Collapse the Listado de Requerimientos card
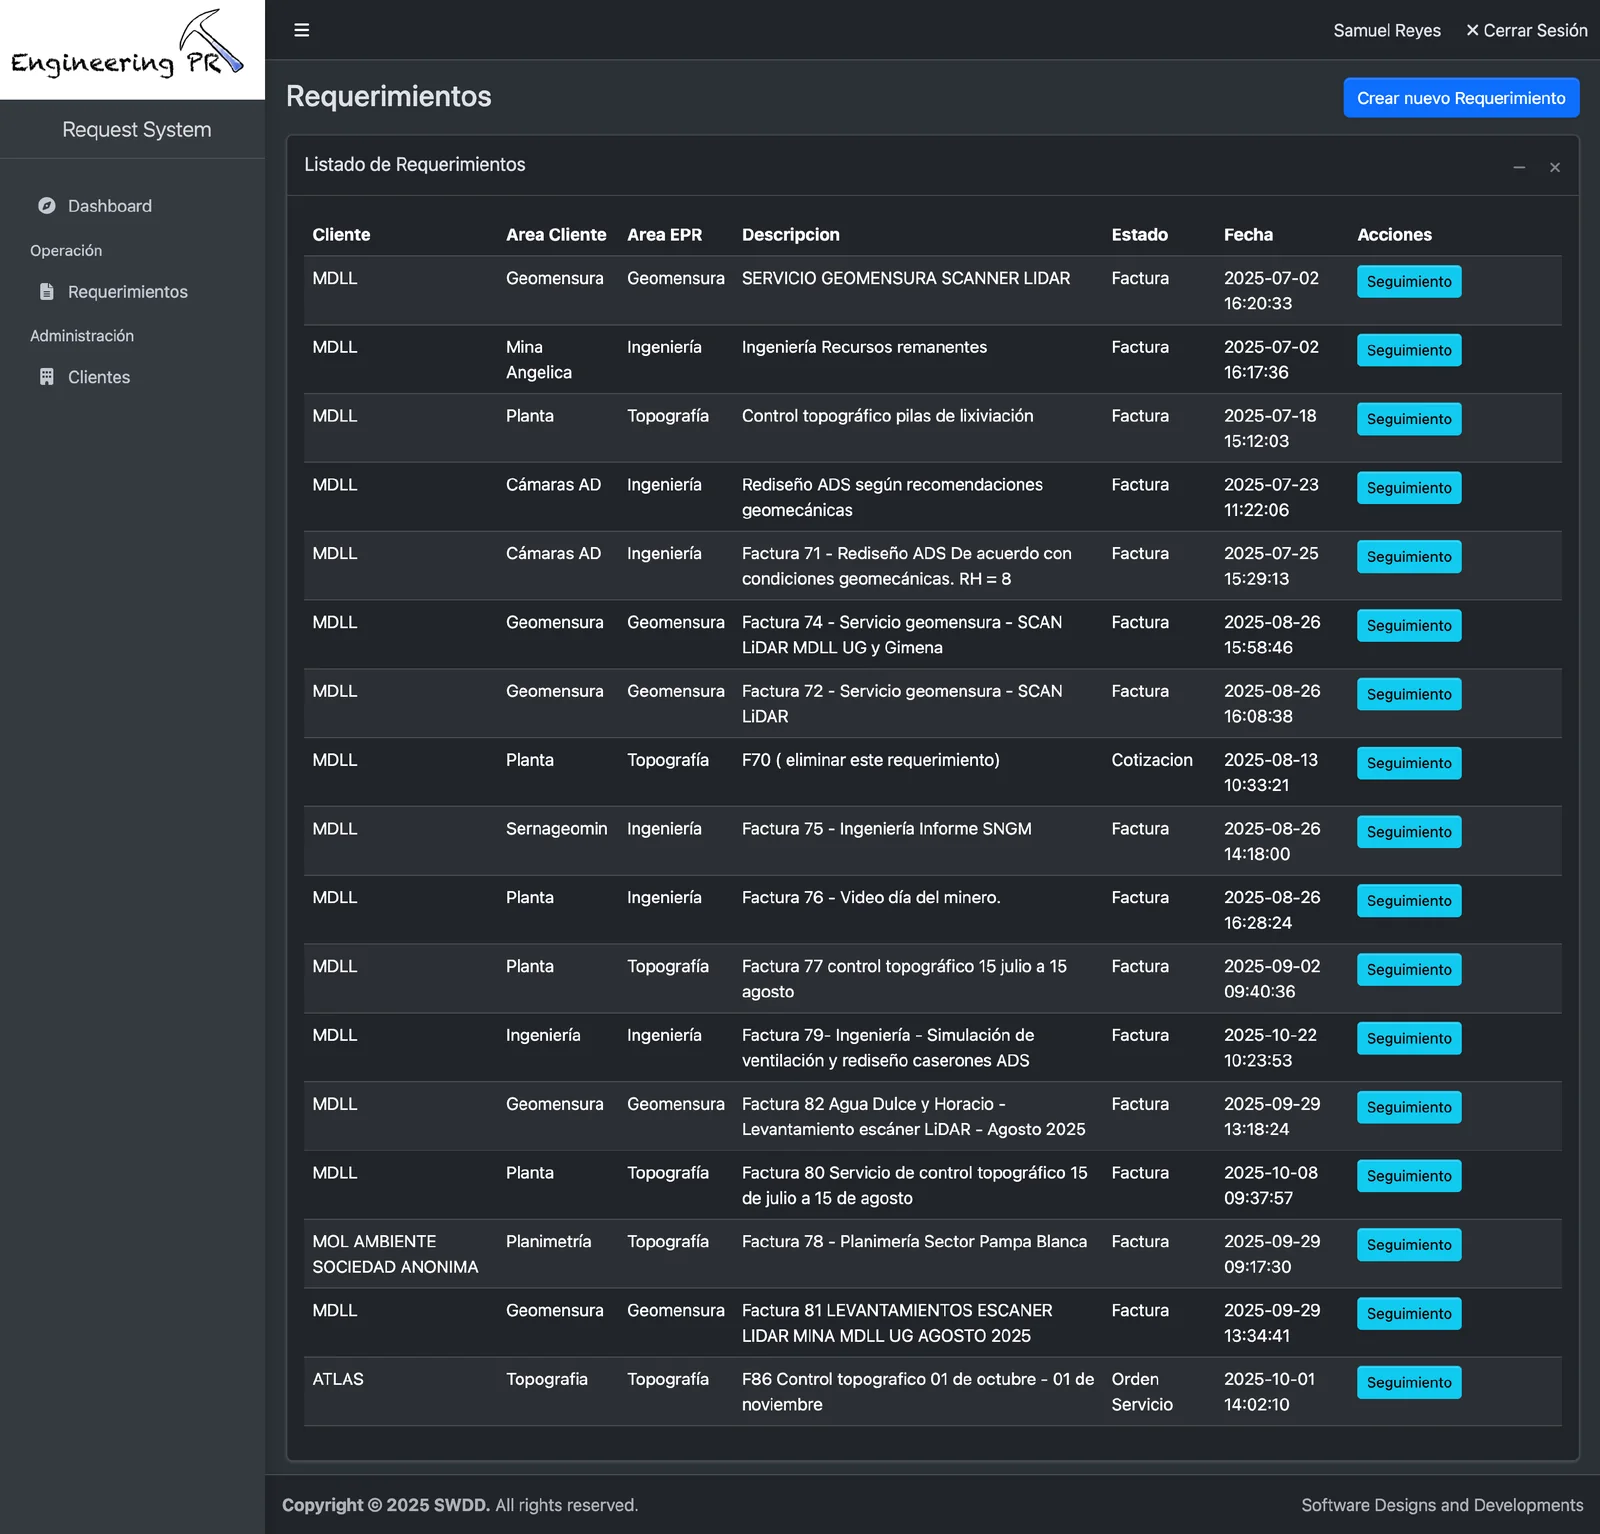 [1519, 167]
